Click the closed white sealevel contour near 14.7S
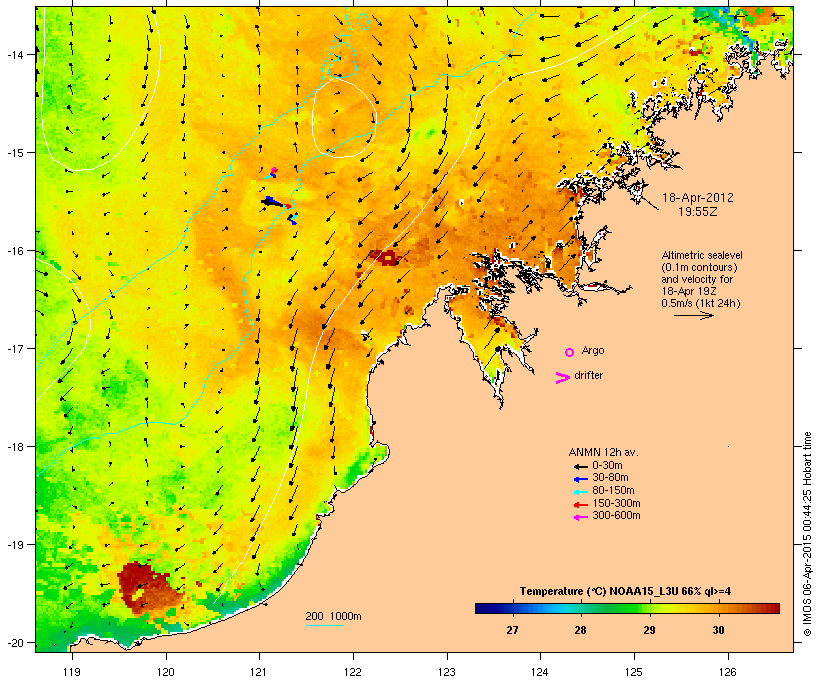Image resolution: width=820 pixels, height=680 pixels. [344, 118]
